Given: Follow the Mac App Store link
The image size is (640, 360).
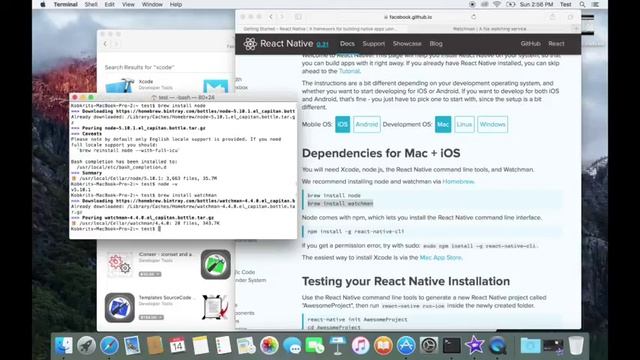Looking at the screenshot, I should click(x=440, y=258).
